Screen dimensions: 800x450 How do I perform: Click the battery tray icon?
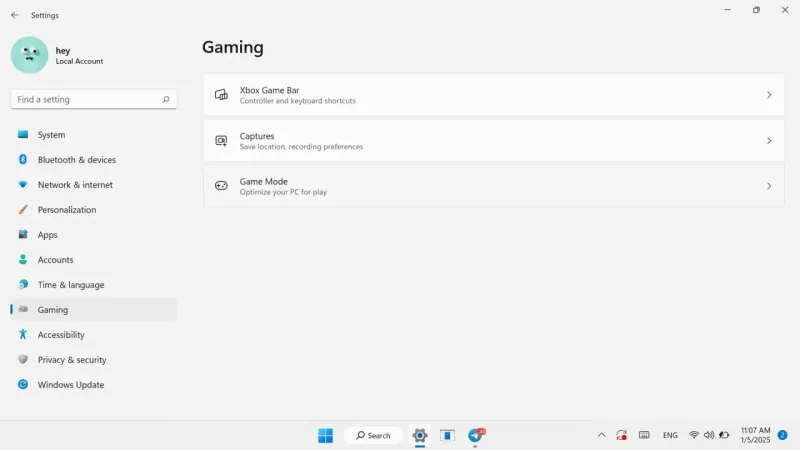point(724,435)
